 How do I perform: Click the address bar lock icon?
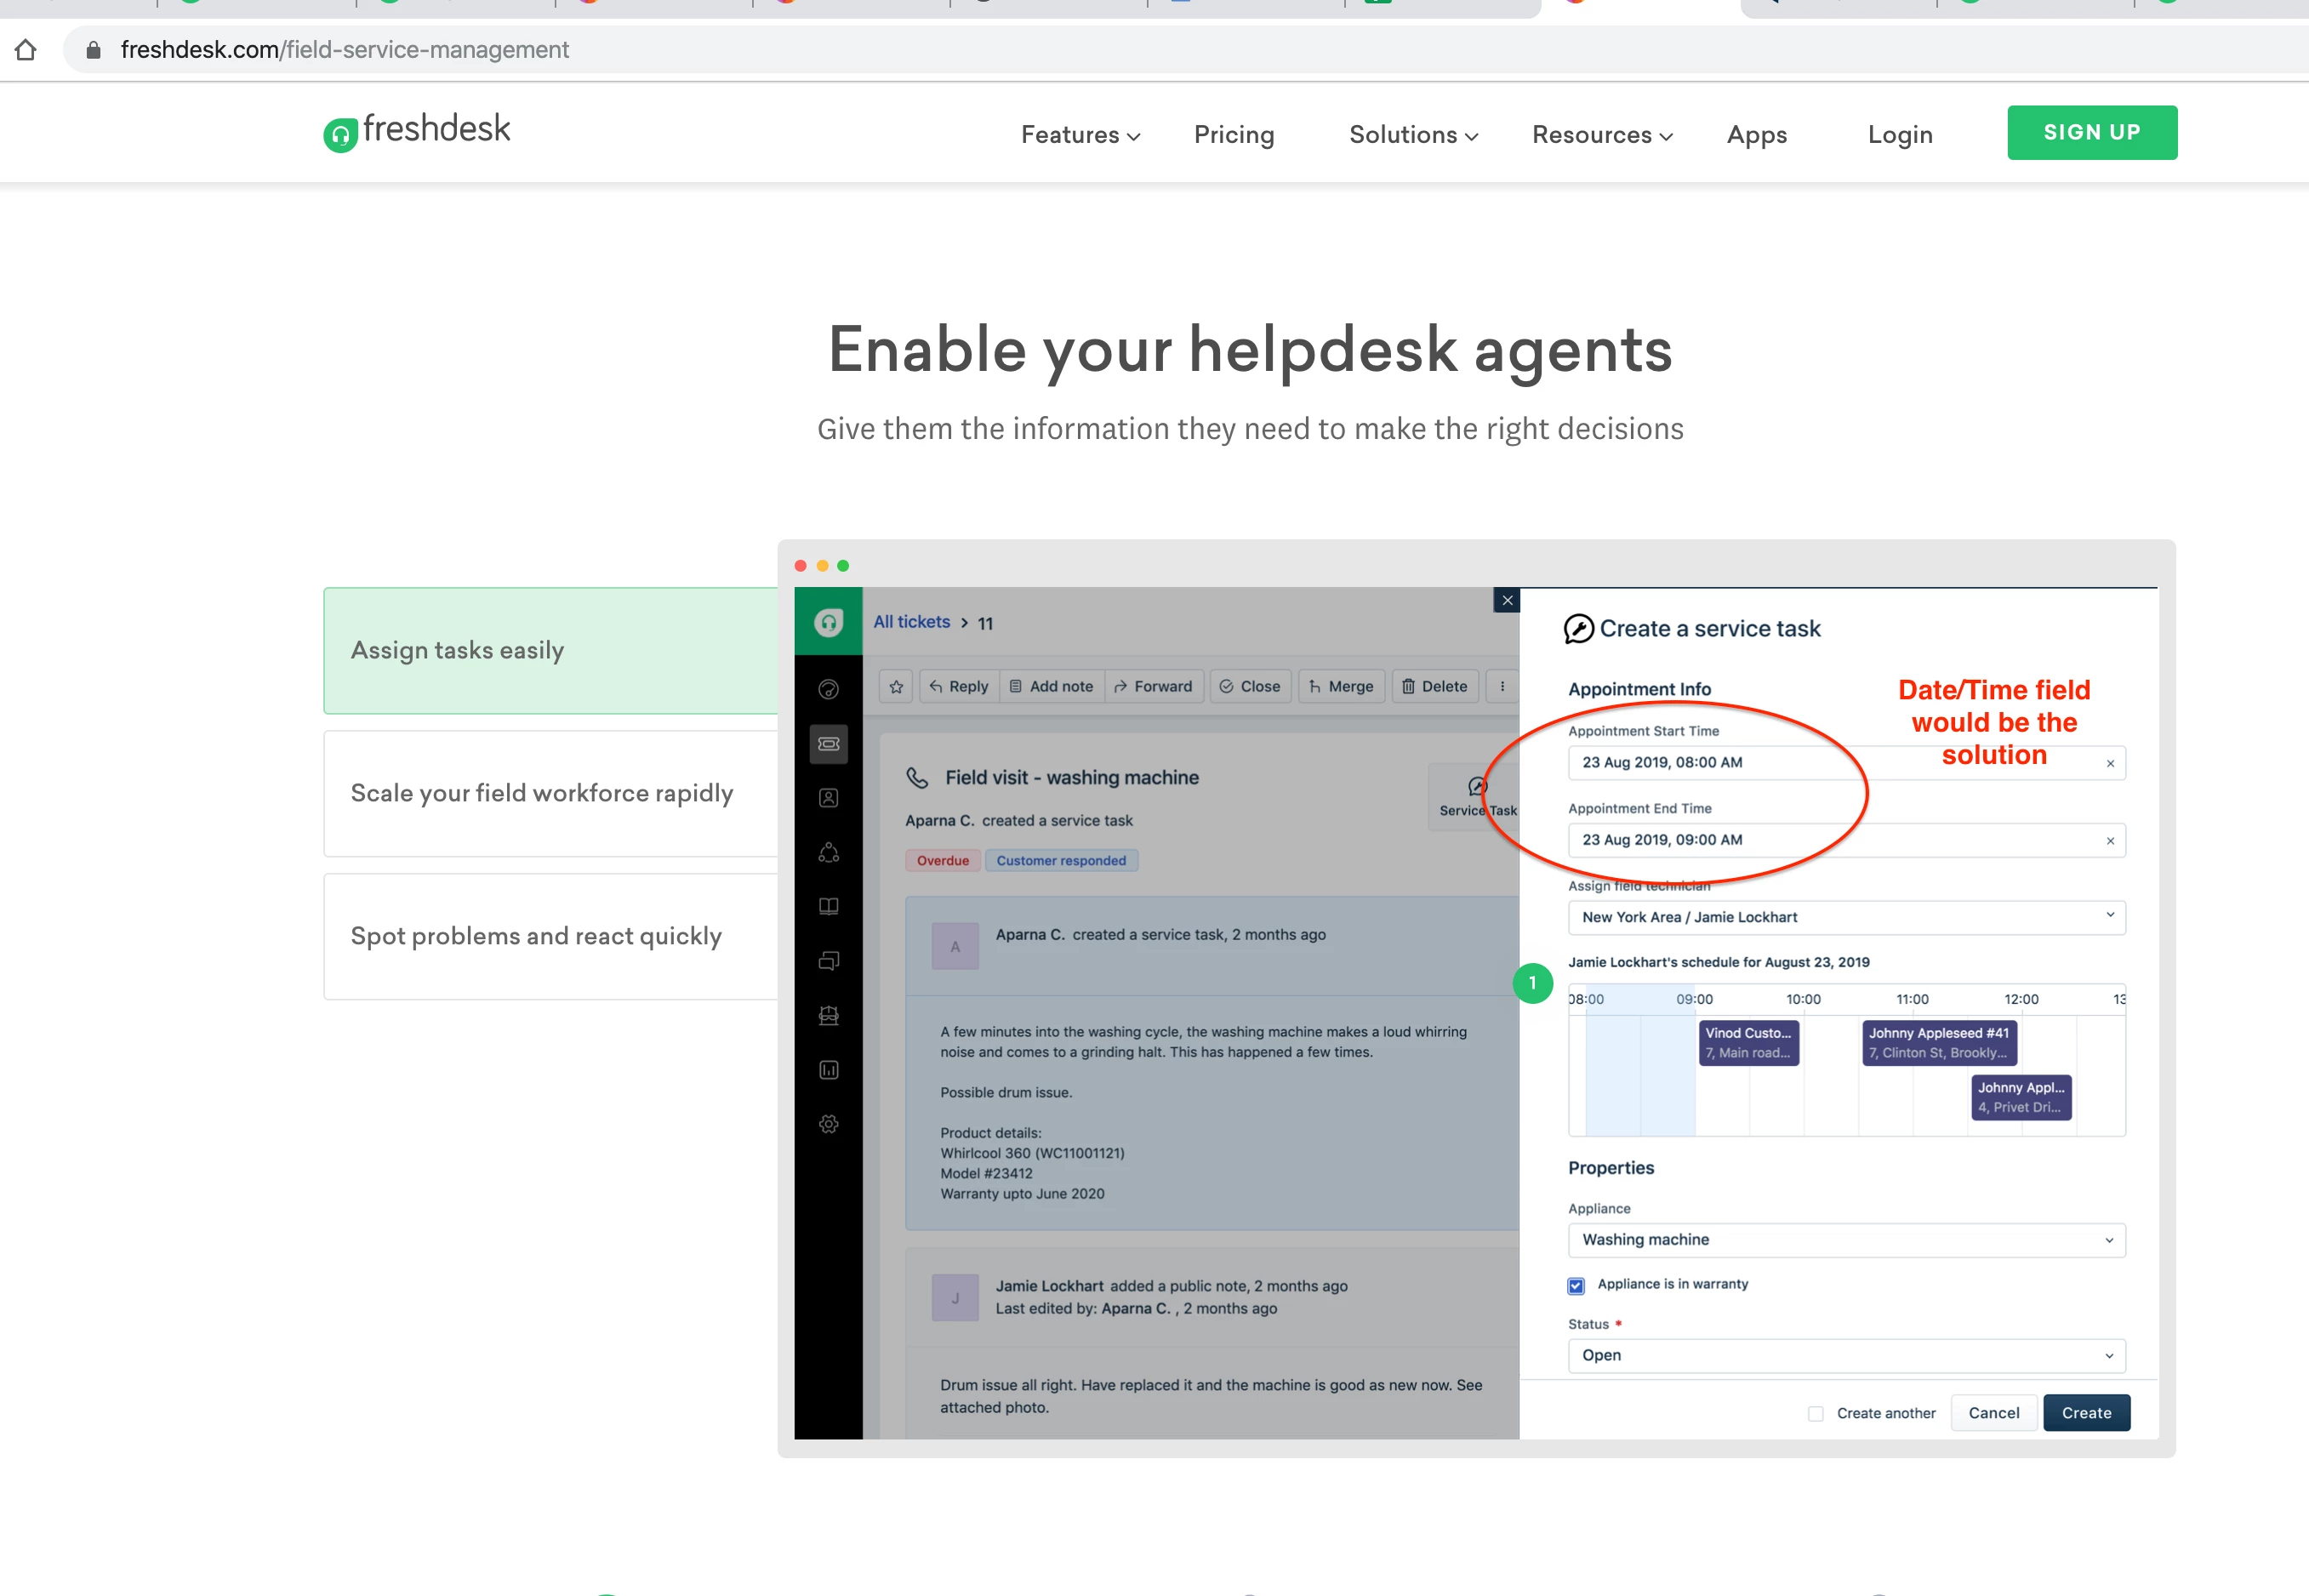(93, 50)
